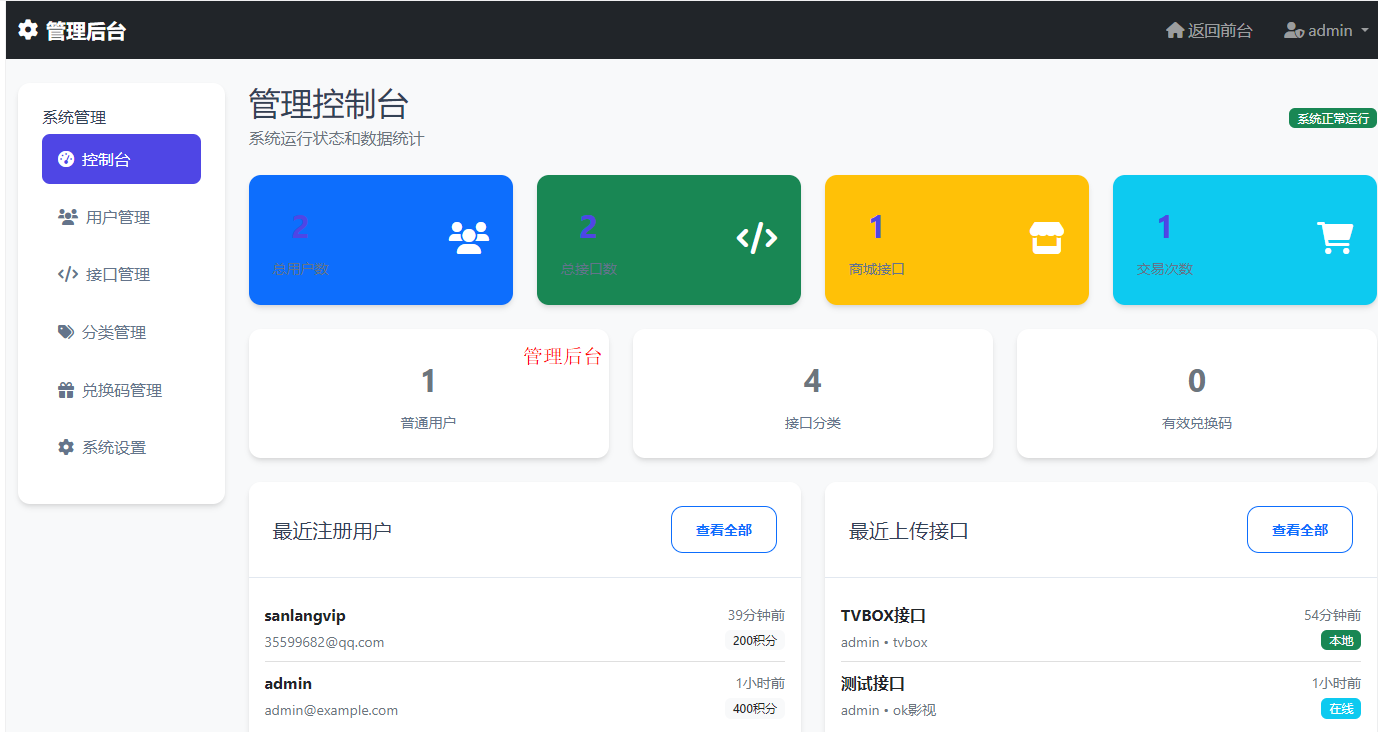Open 兑换码管理 via its gift icon
1378x732 pixels.
(x=66, y=389)
